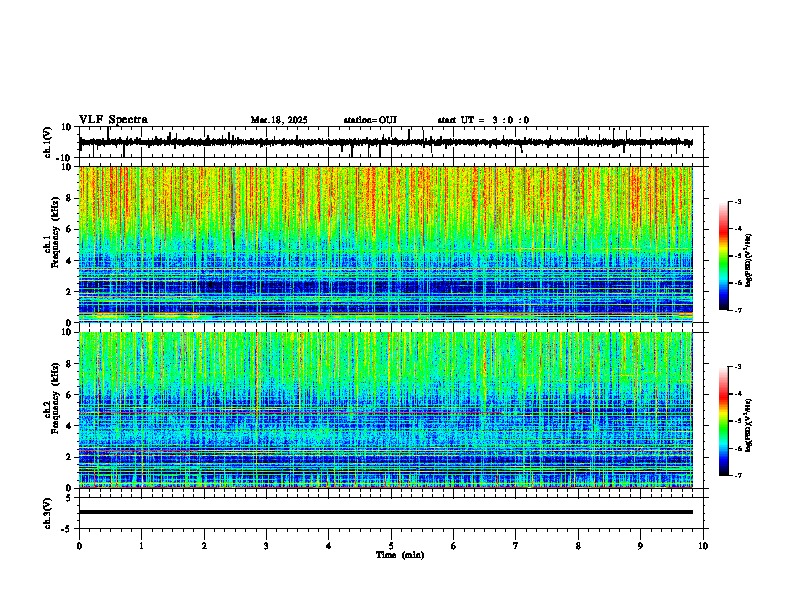Click the station label "station=OUJ"
This screenshot has height=612, width=792.
[x=370, y=120]
